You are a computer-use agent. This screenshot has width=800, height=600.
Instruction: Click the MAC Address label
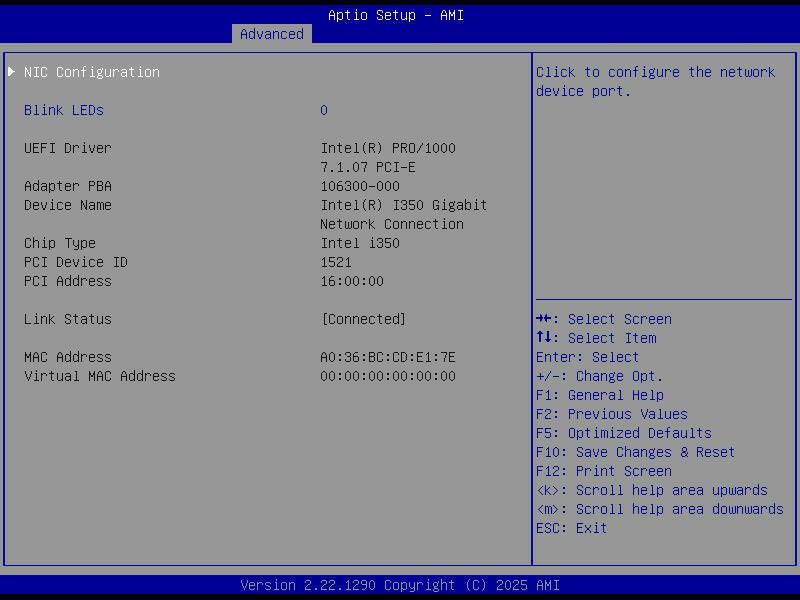point(67,357)
